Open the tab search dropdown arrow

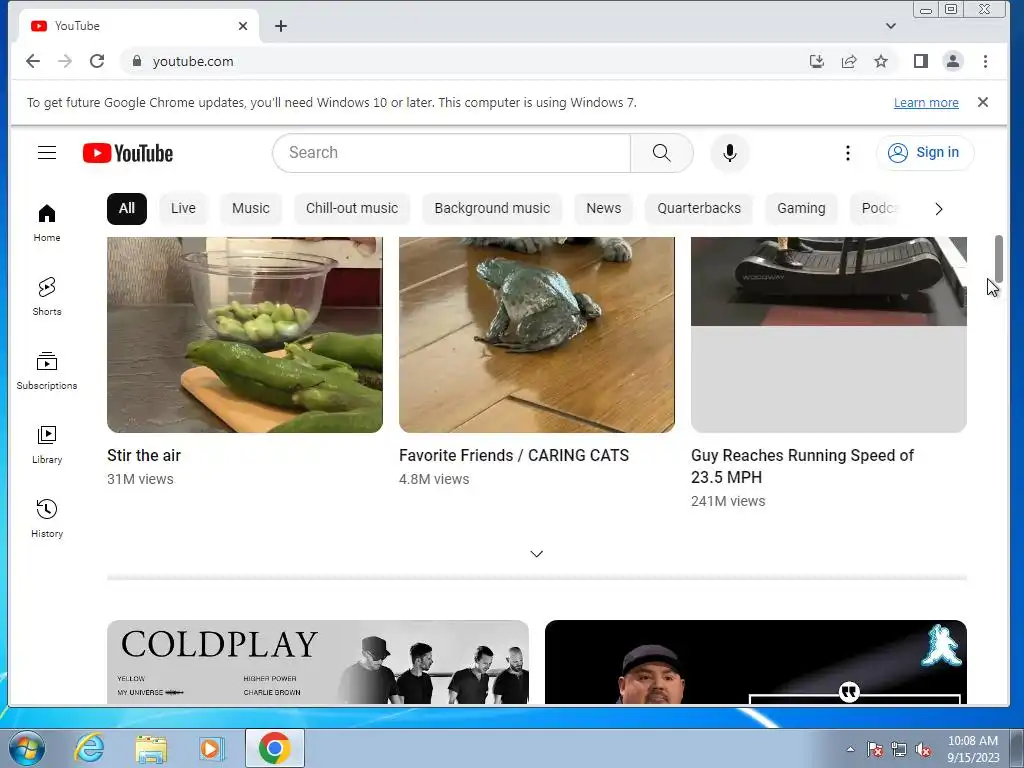pyautogui.click(x=891, y=26)
